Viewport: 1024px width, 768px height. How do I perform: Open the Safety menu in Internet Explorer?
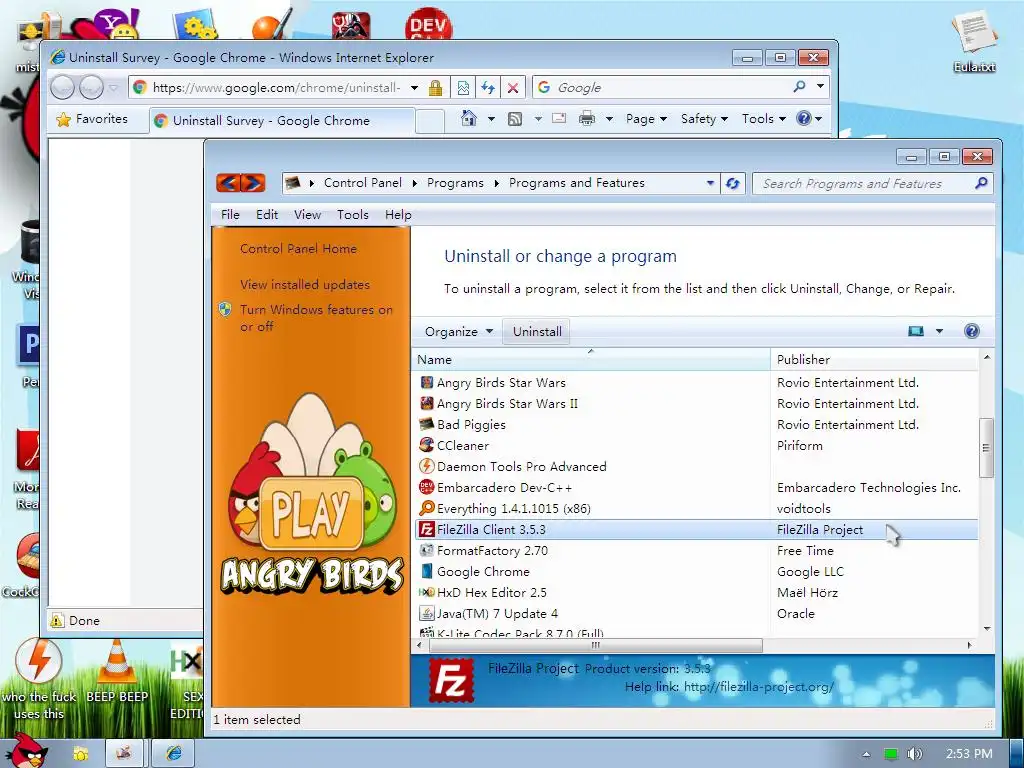click(704, 119)
